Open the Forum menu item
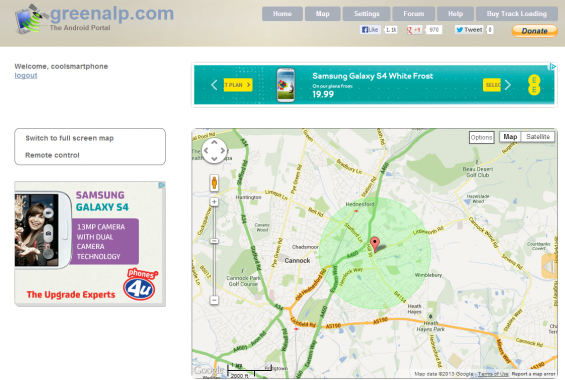This screenshot has height=380, width=565. point(414,14)
